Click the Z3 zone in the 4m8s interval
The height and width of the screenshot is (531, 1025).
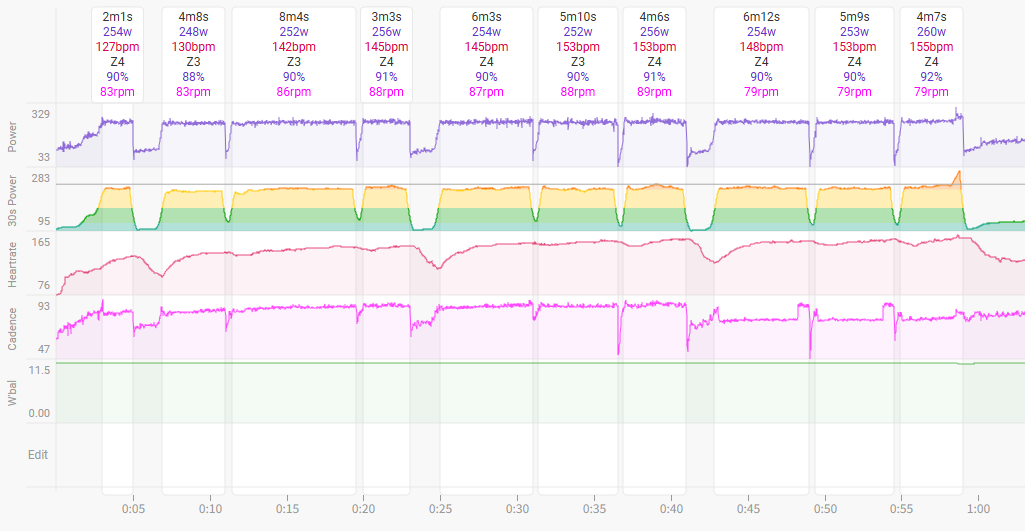tap(193, 61)
